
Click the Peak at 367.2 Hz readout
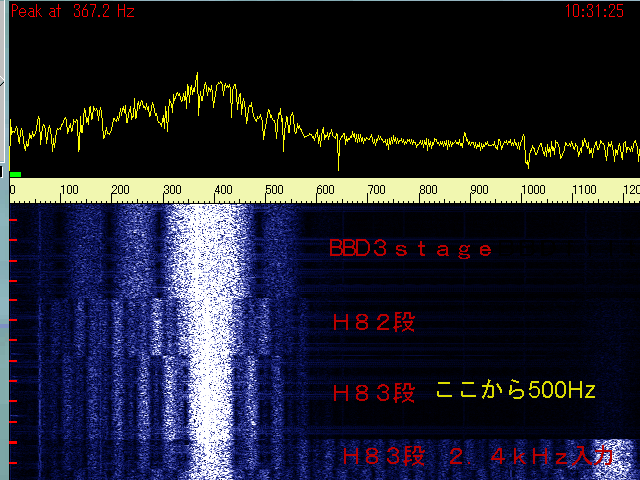pos(72,12)
